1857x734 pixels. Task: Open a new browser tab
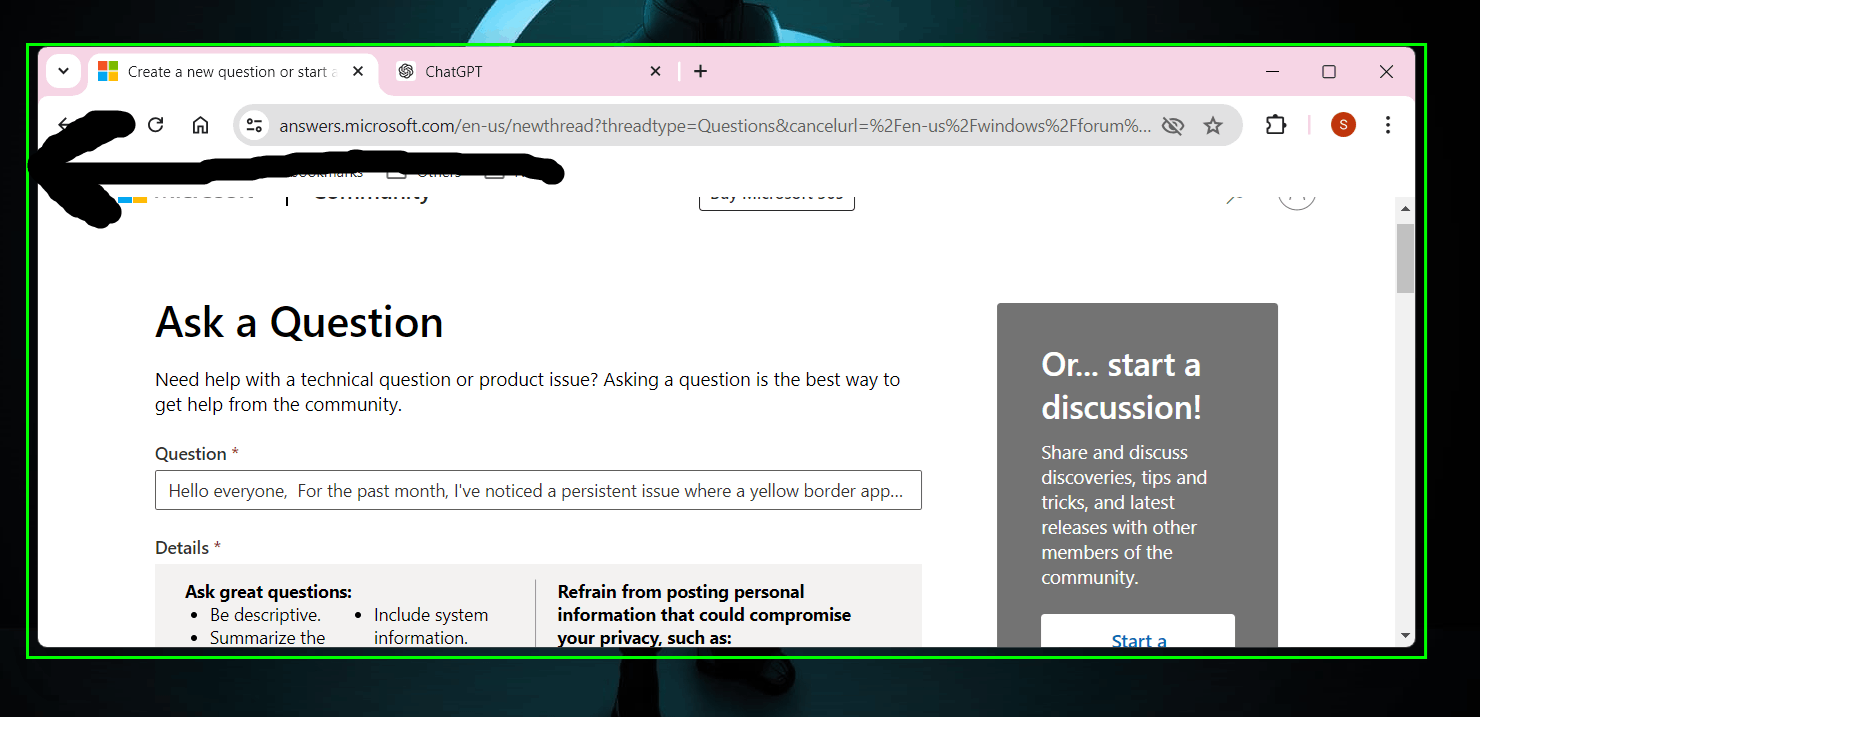(701, 71)
